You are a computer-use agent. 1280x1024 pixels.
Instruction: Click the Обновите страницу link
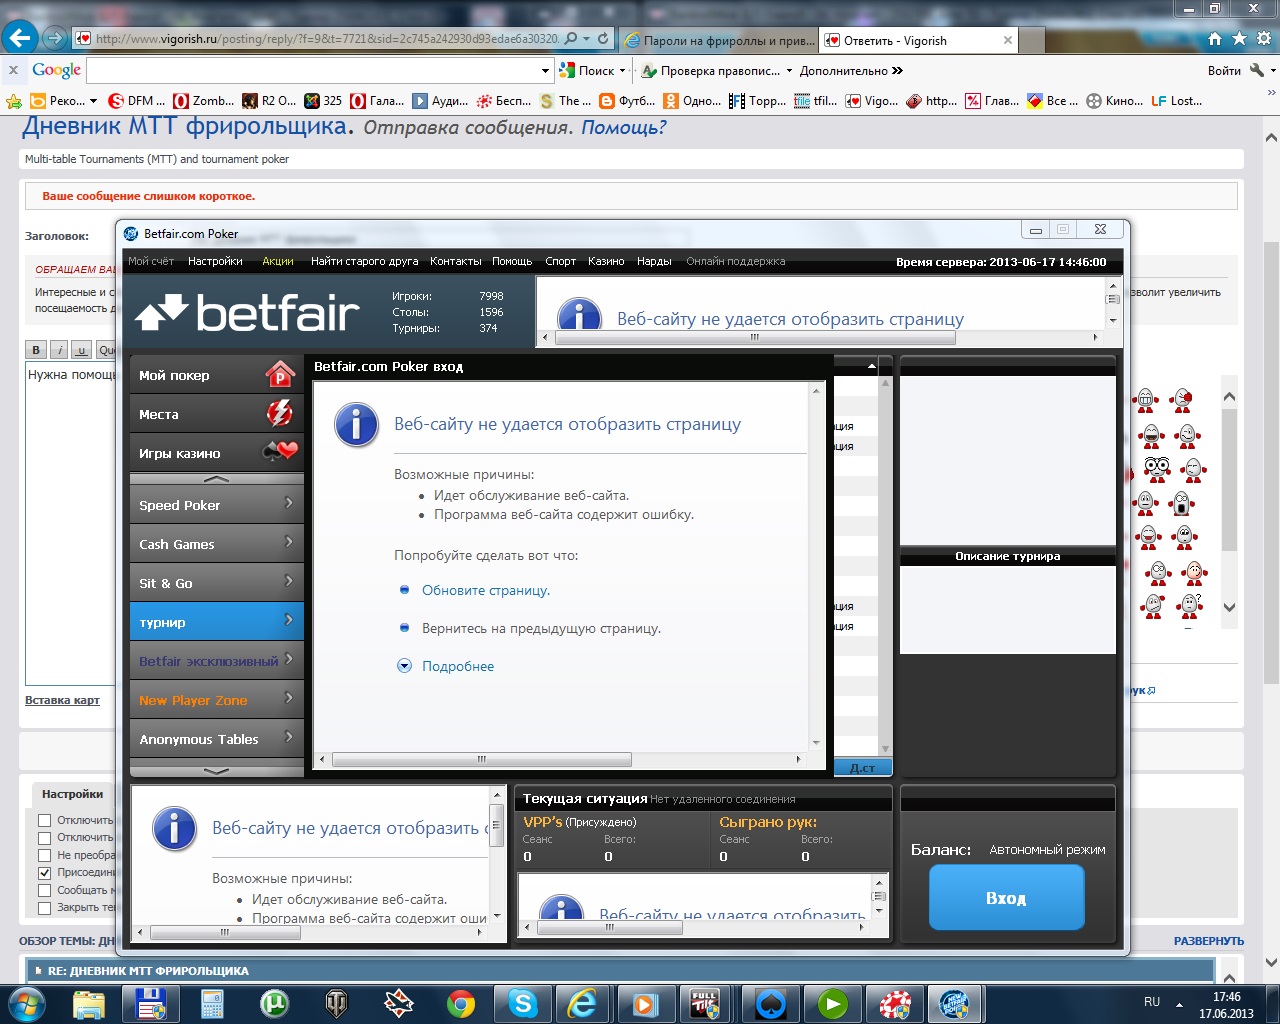coord(486,590)
